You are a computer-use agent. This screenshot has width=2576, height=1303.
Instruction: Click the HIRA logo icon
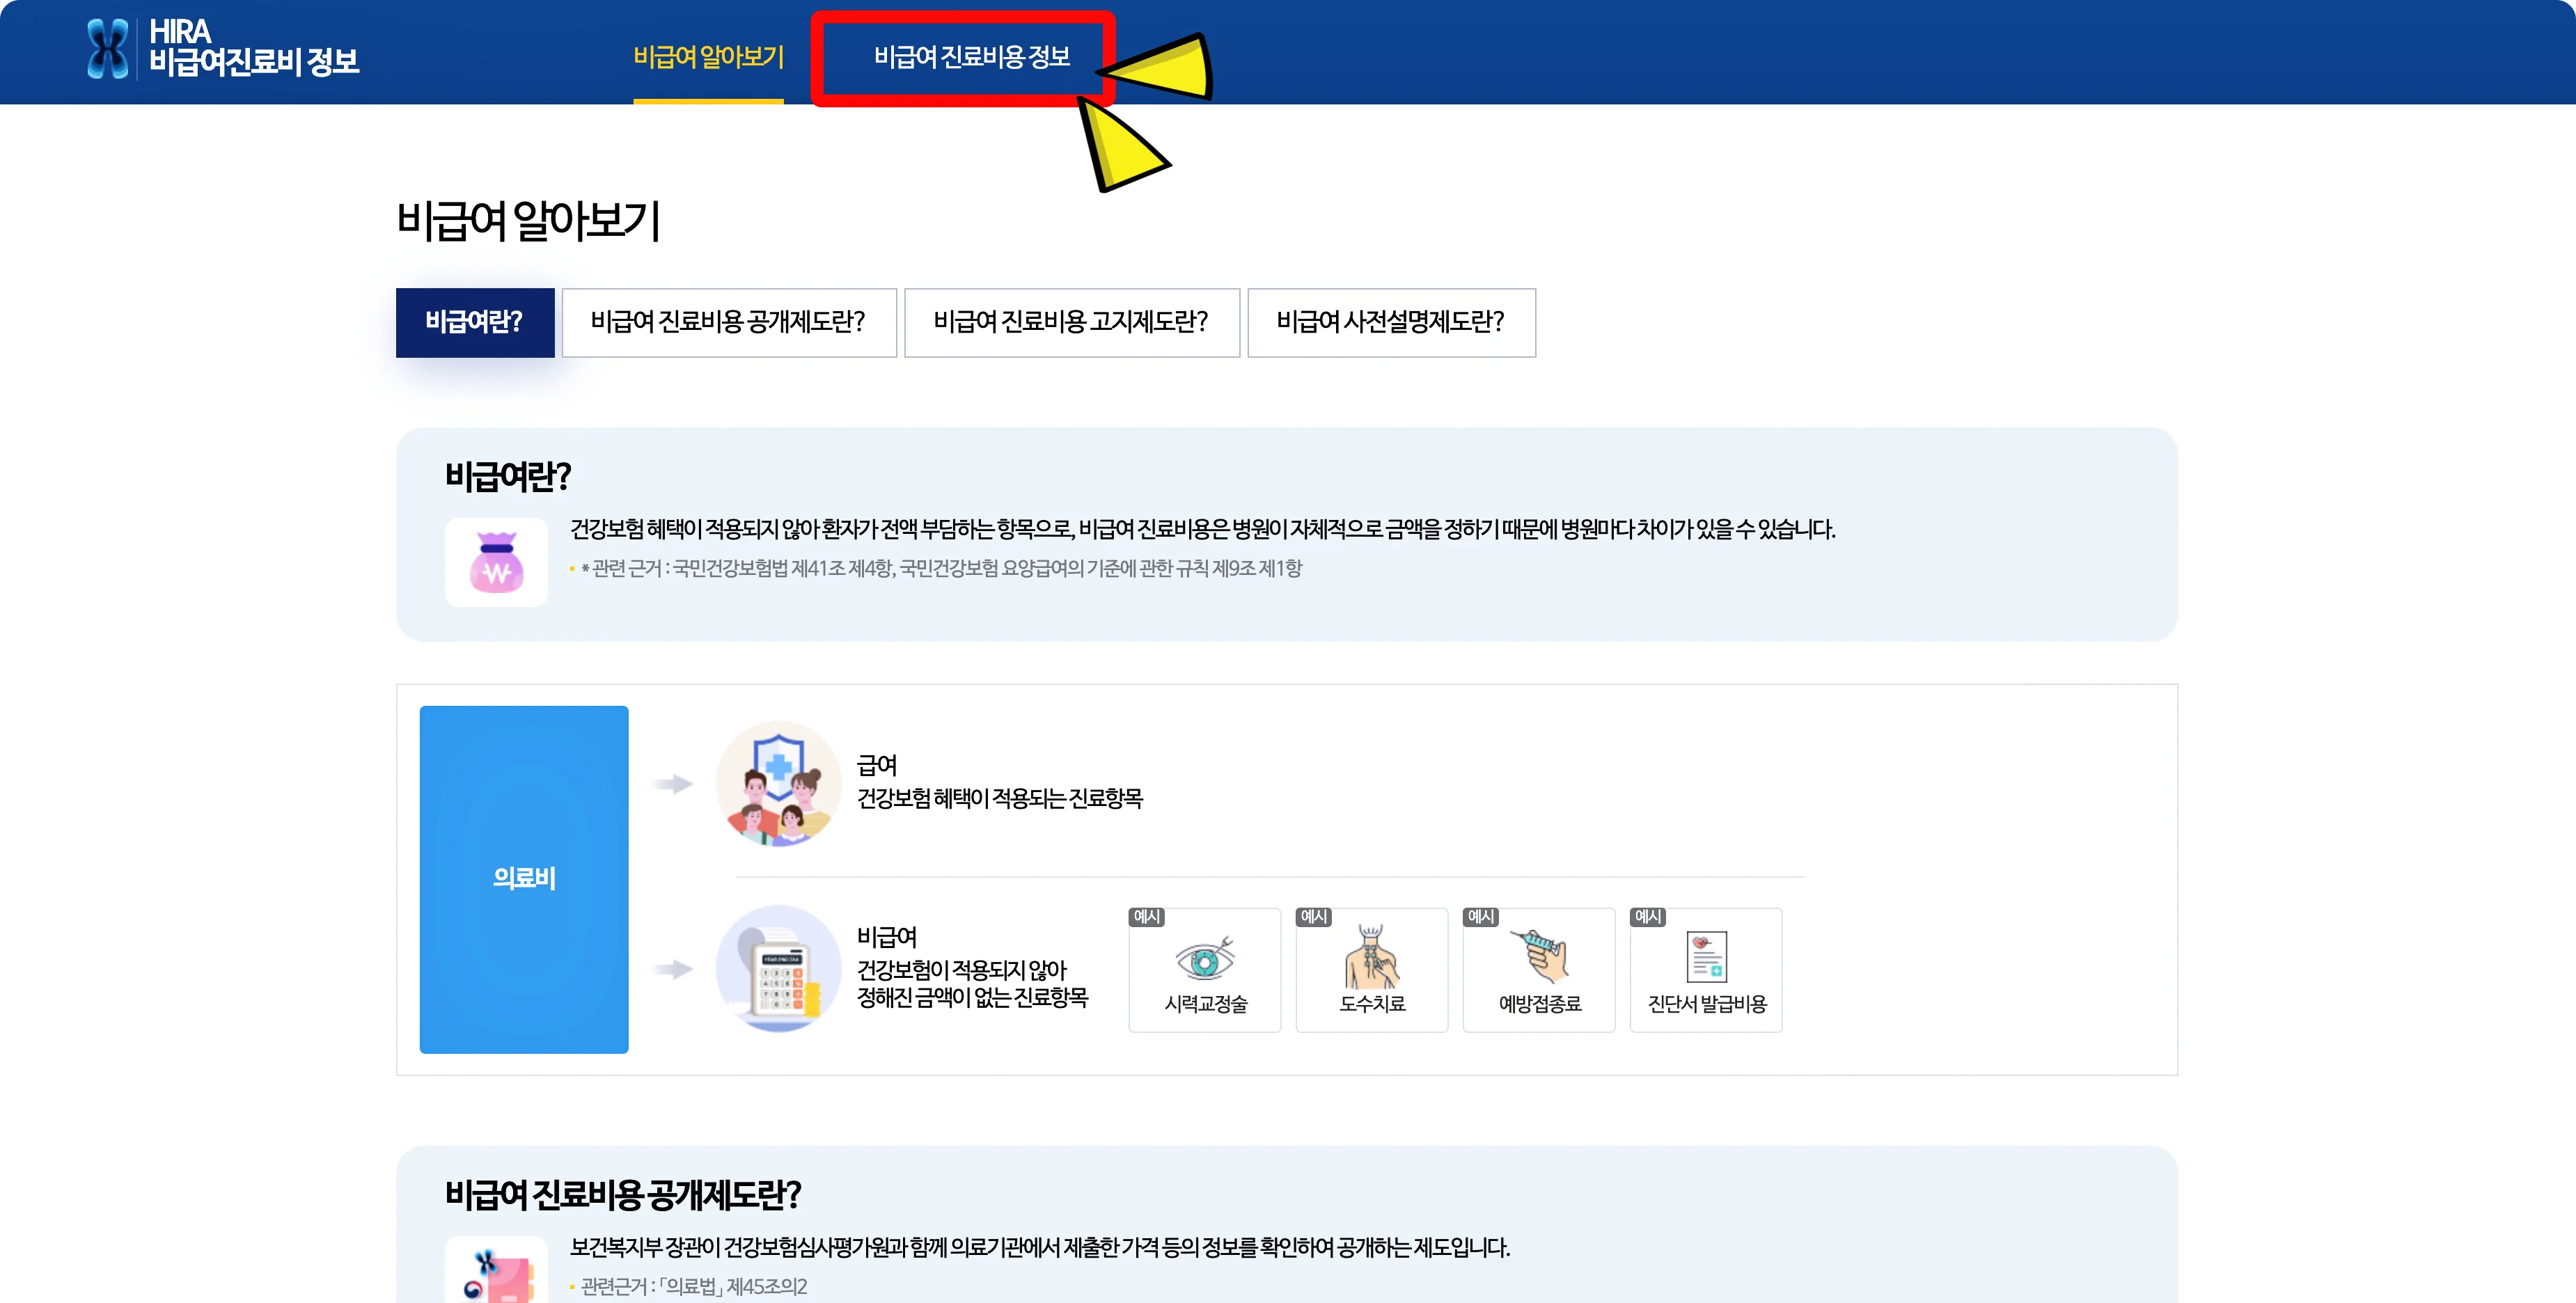(107, 48)
